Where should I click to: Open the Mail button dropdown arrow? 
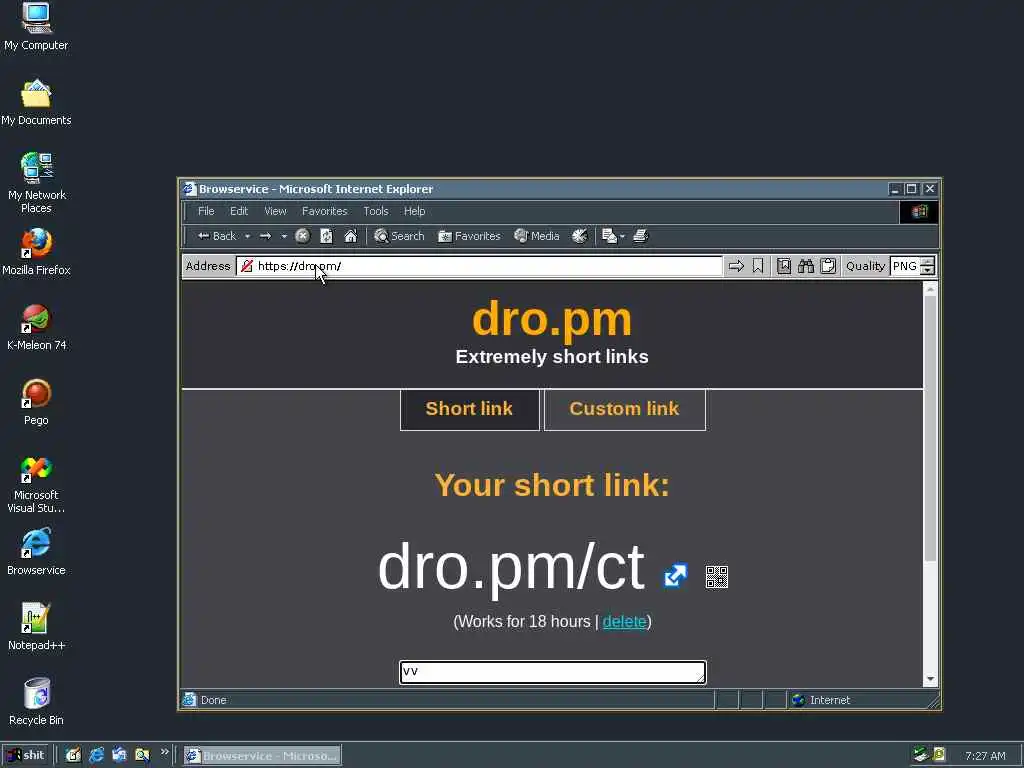pos(622,236)
